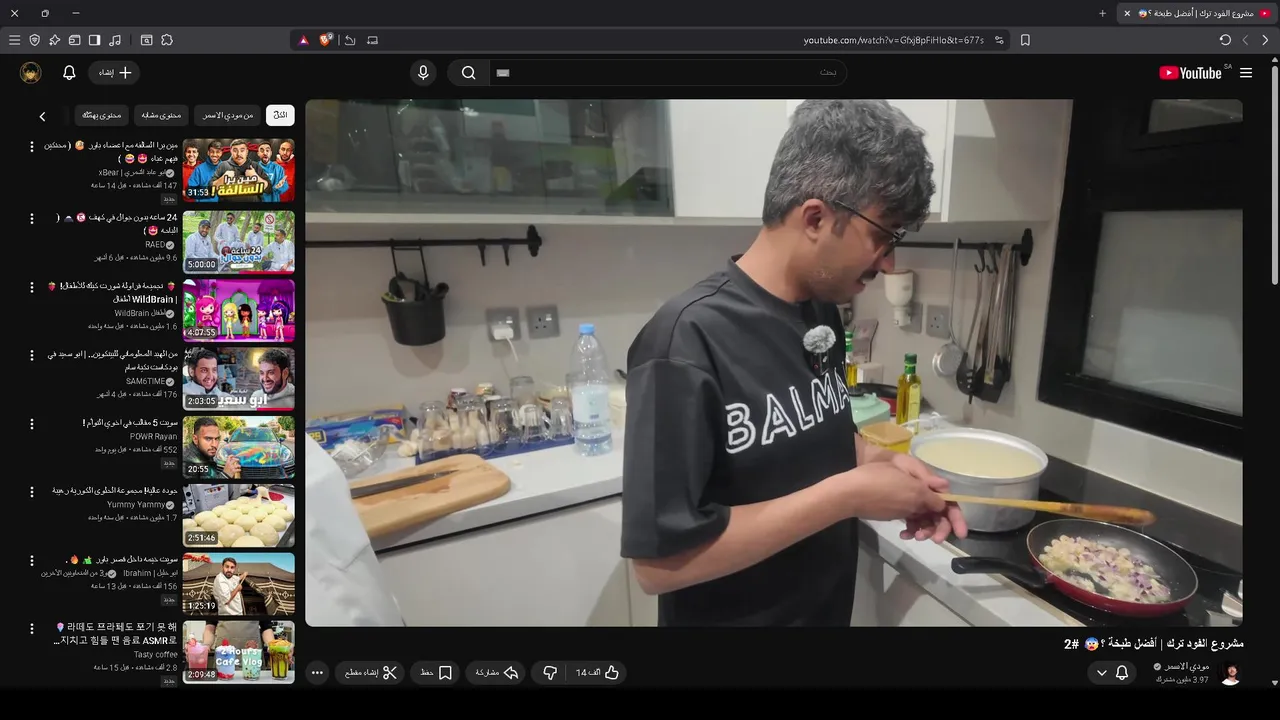Share the video with مشاركة button
This screenshot has width=1280, height=720.
(x=497, y=673)
